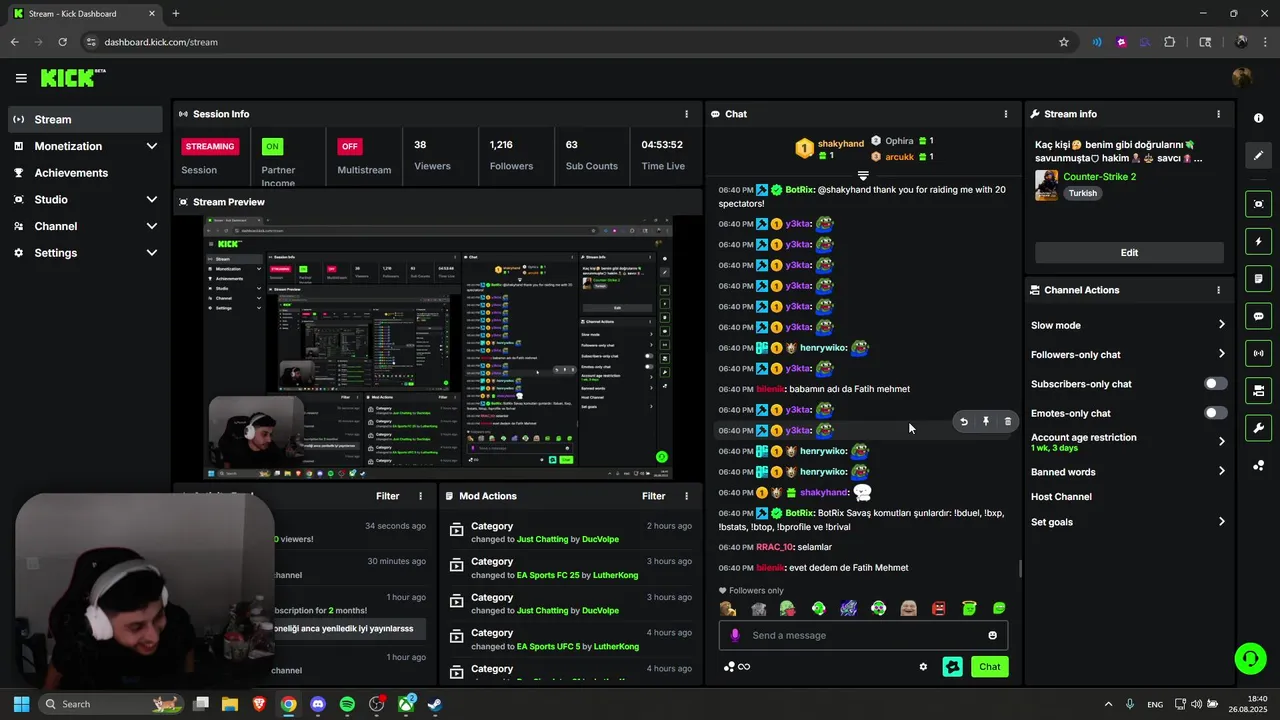
Task: Open chat settings gear icon
Action: coord(923,667)
